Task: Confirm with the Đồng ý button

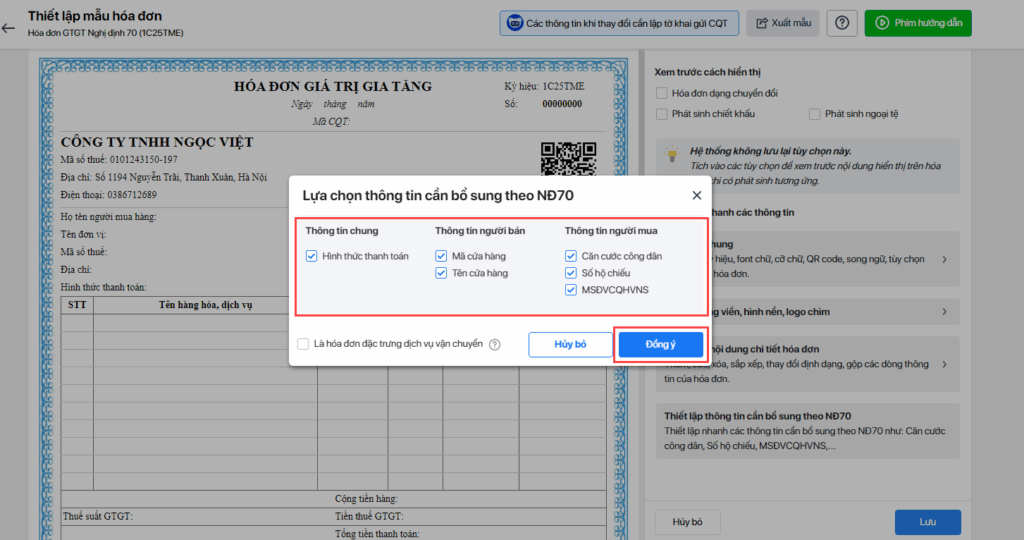Action: [661, 344]
